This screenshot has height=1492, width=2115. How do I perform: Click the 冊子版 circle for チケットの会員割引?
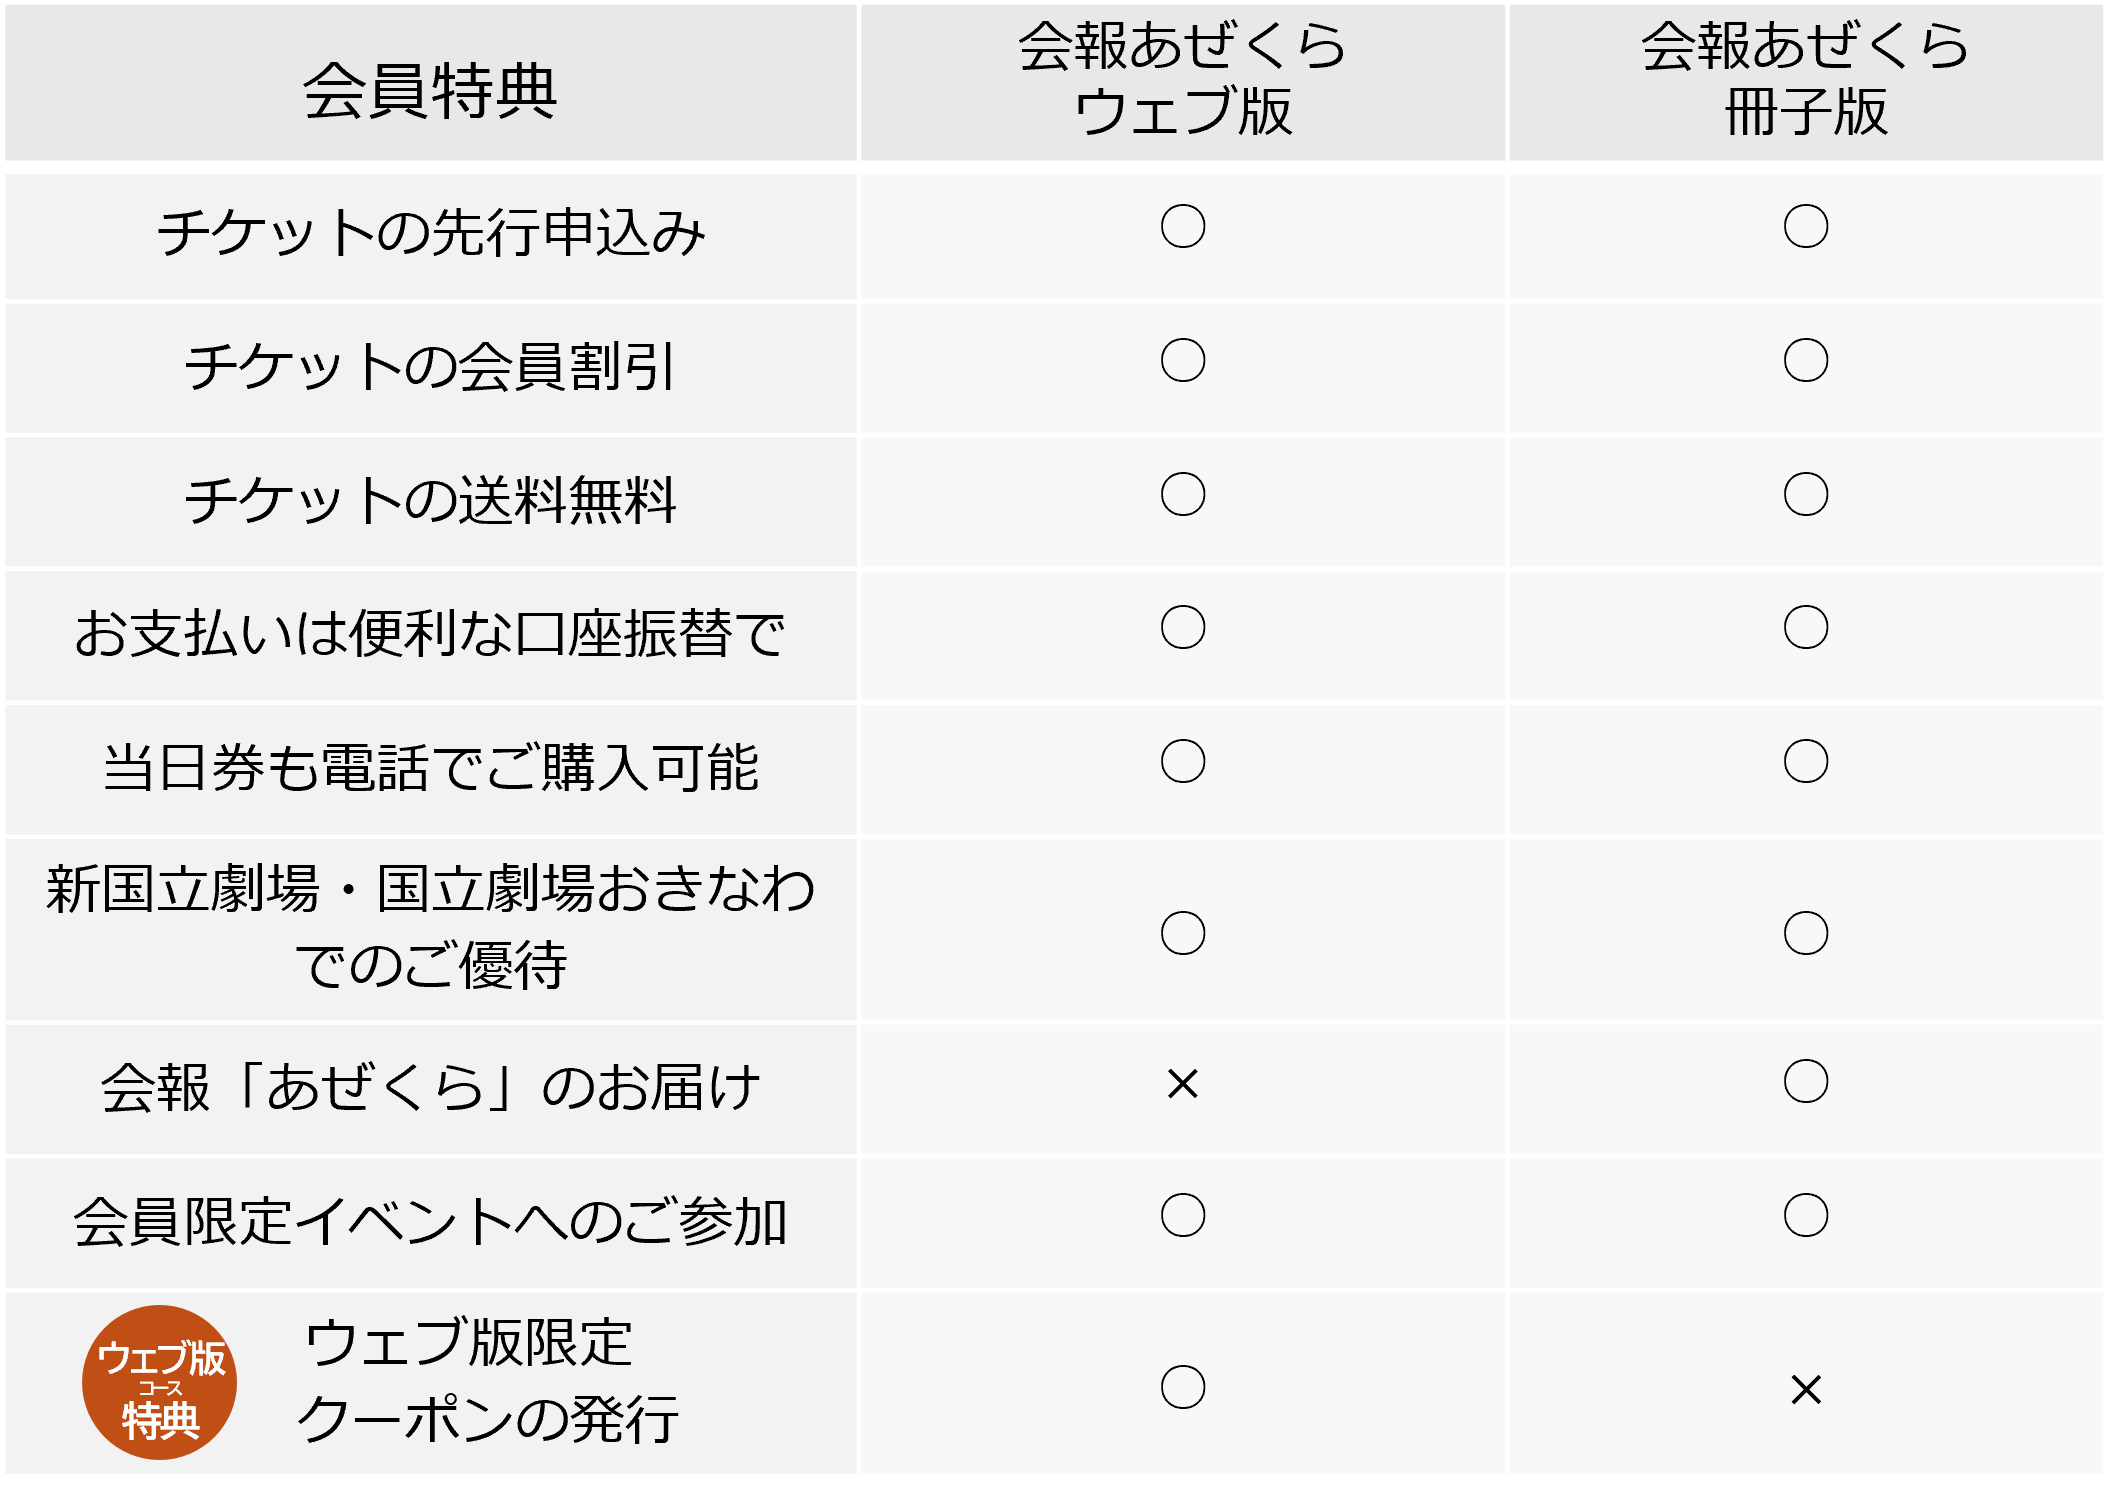(1806, 360)
